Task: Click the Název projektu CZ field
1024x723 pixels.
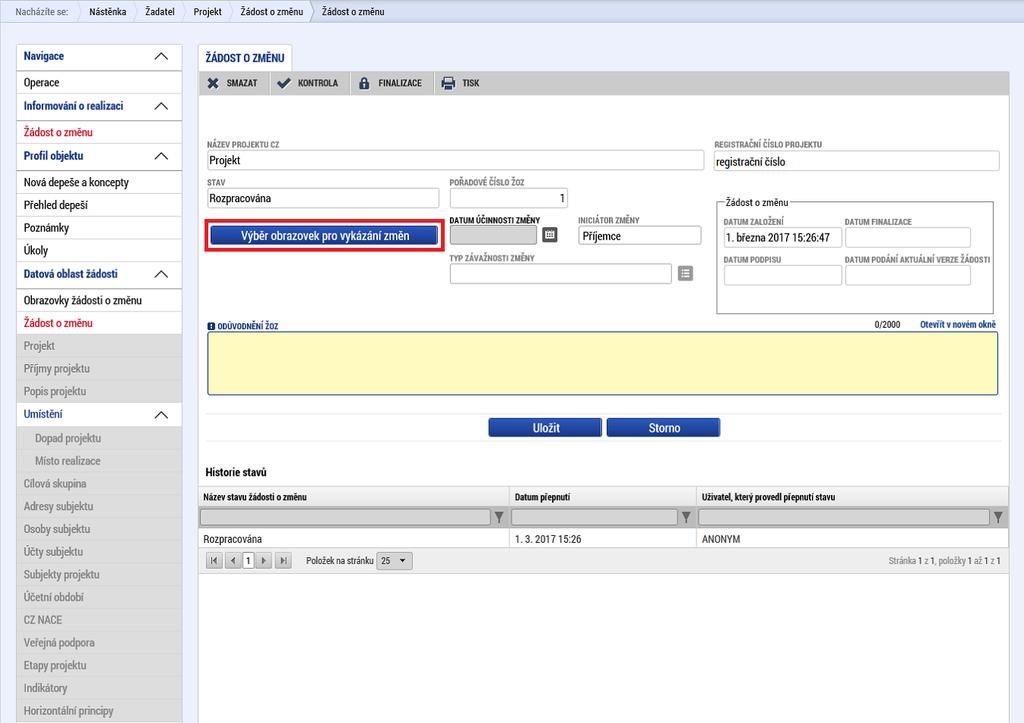Action: tap(455, 161)
